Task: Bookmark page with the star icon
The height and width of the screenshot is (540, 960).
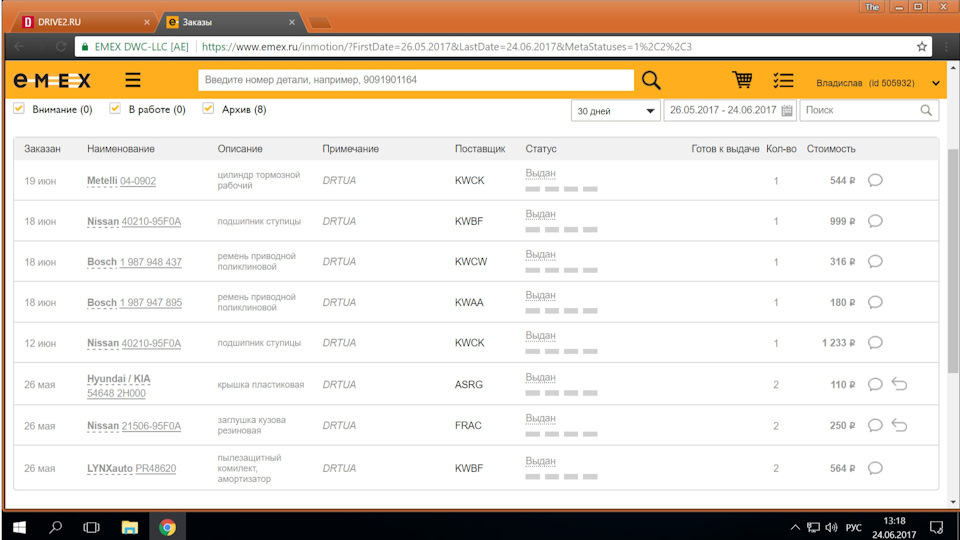Action: 922,47
